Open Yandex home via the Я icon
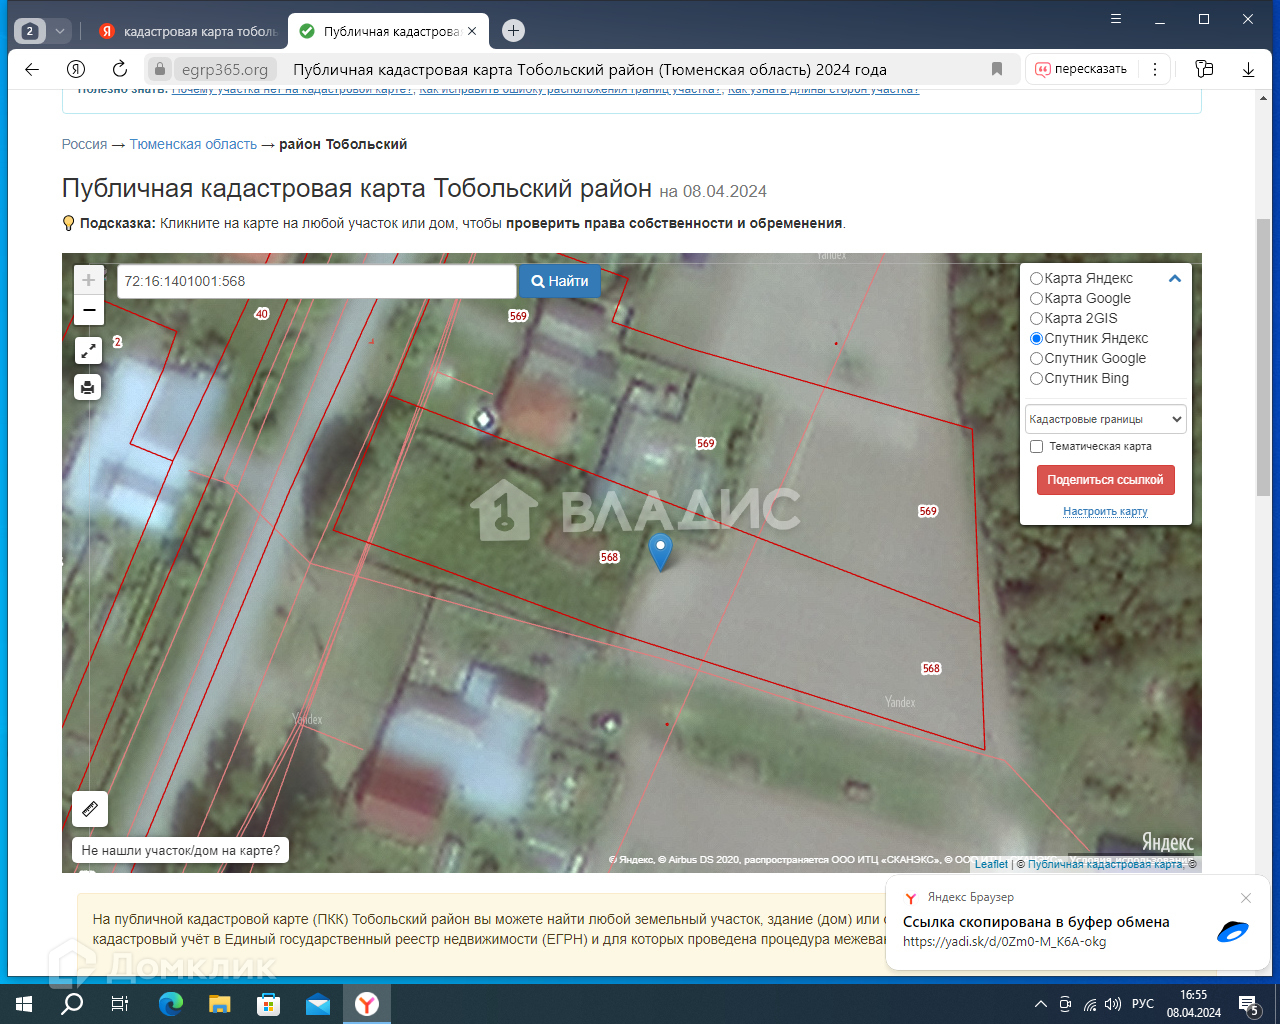The width and height of the screenshot is (1280, 1024). (76, 69)
